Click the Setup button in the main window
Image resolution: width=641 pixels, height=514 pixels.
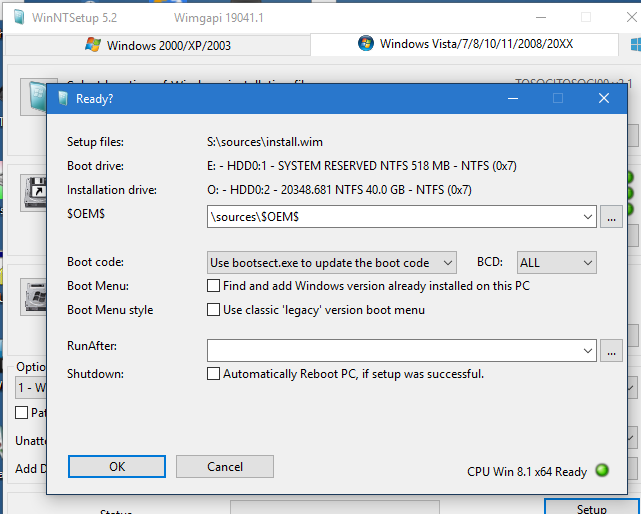(x=592, y=508)
